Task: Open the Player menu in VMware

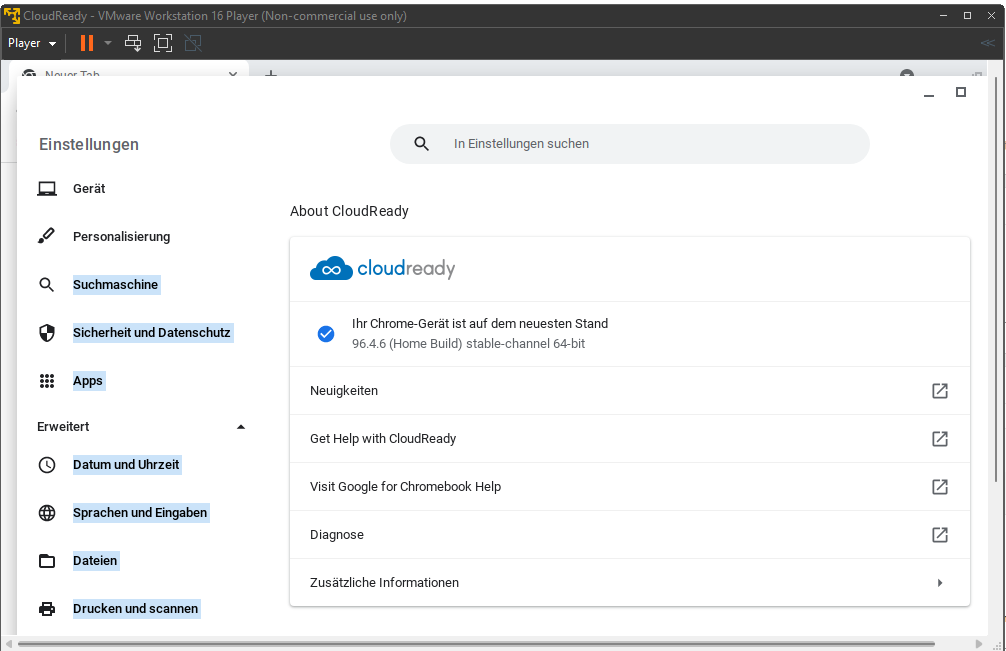Action: pyautogui.click(x=31, y=43)
